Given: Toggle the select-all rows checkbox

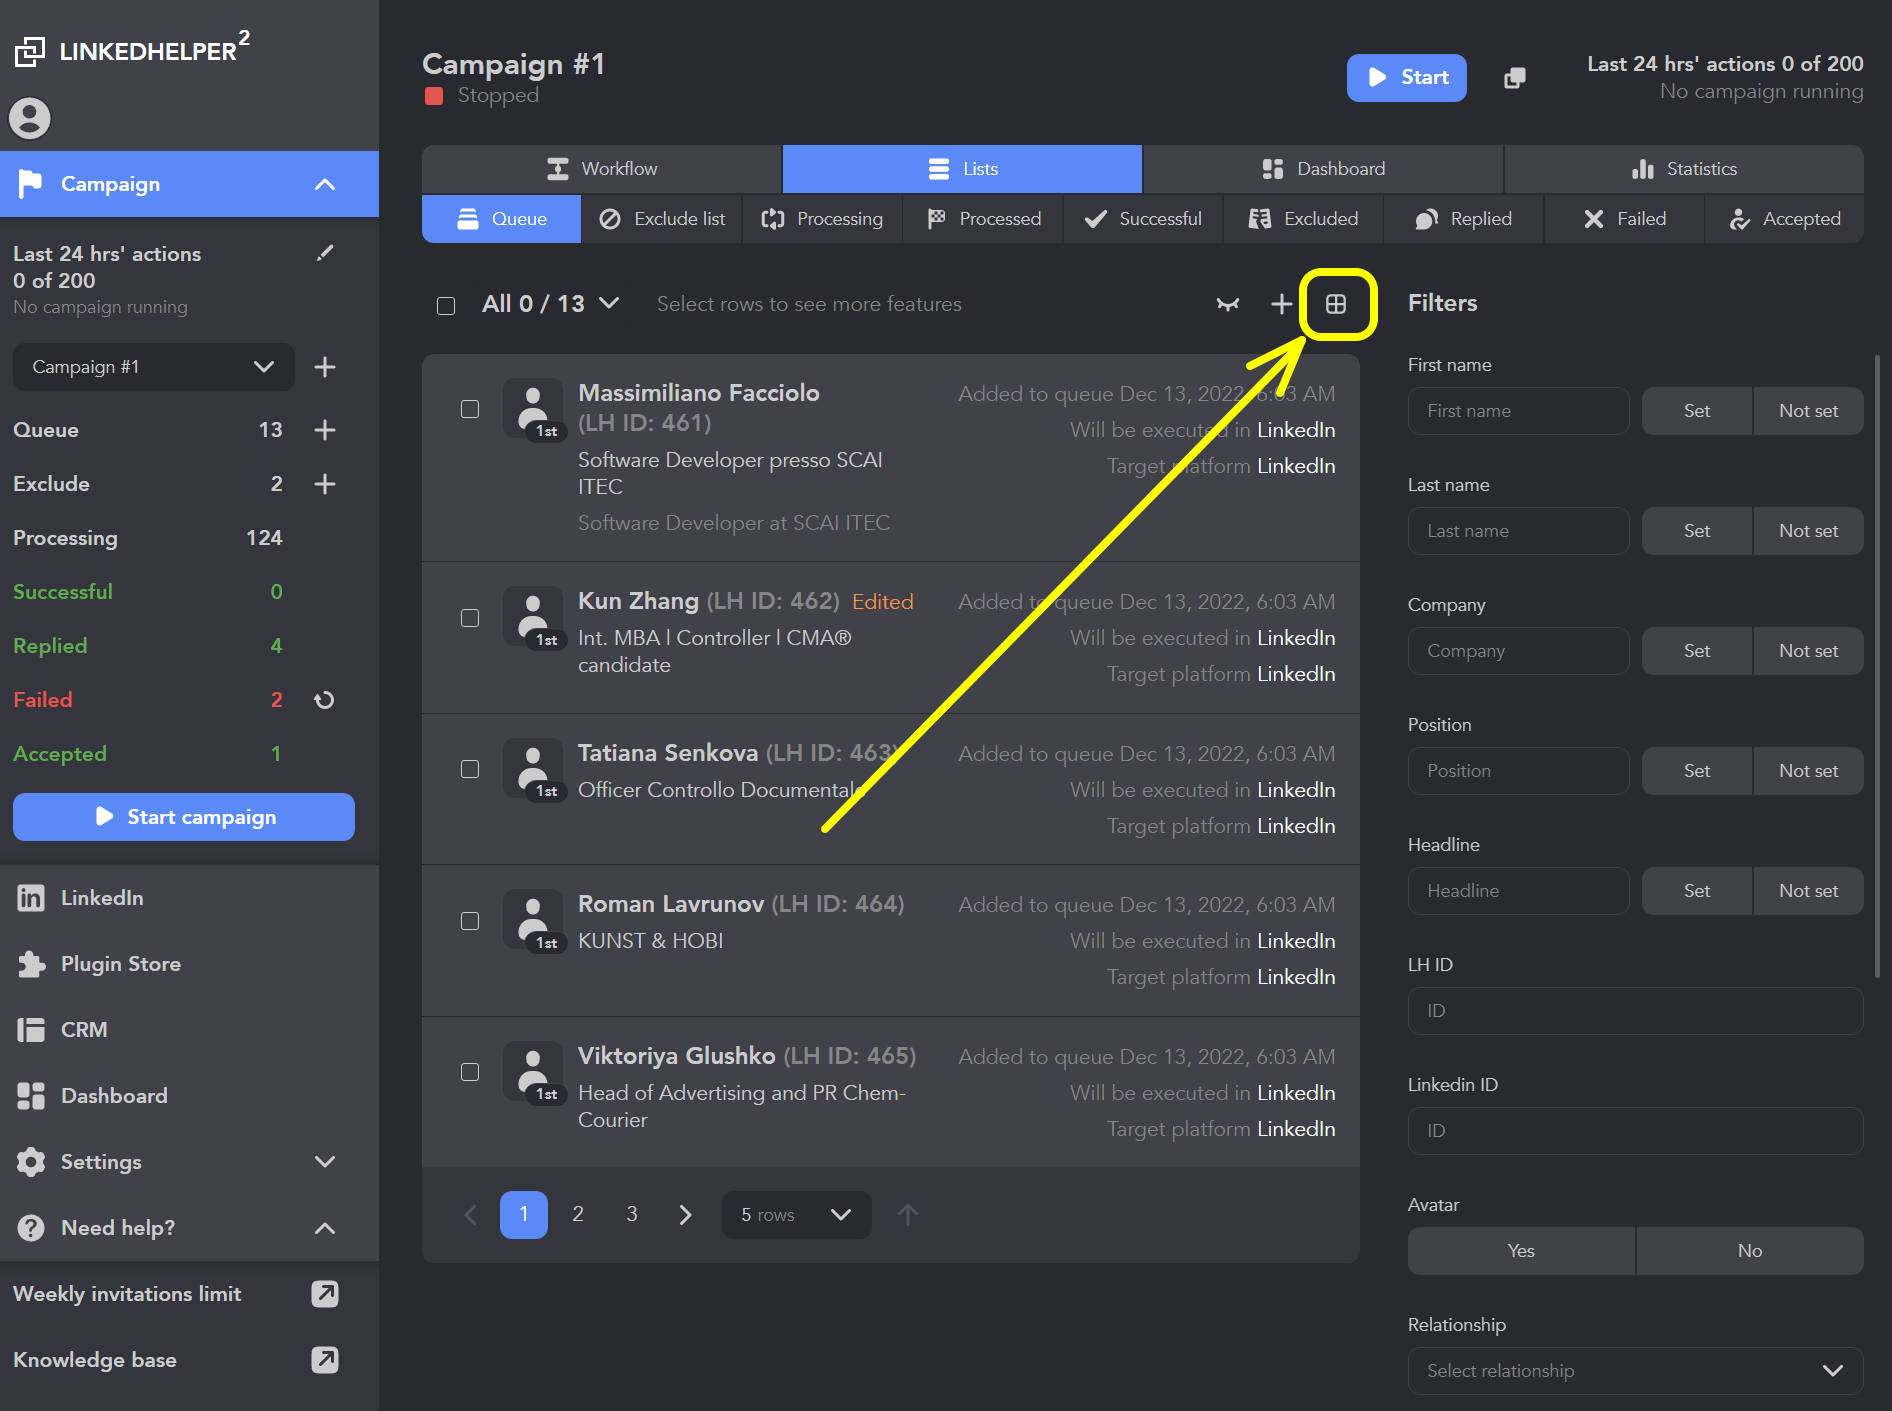Looking at the screenshot, I should point(446,305).
